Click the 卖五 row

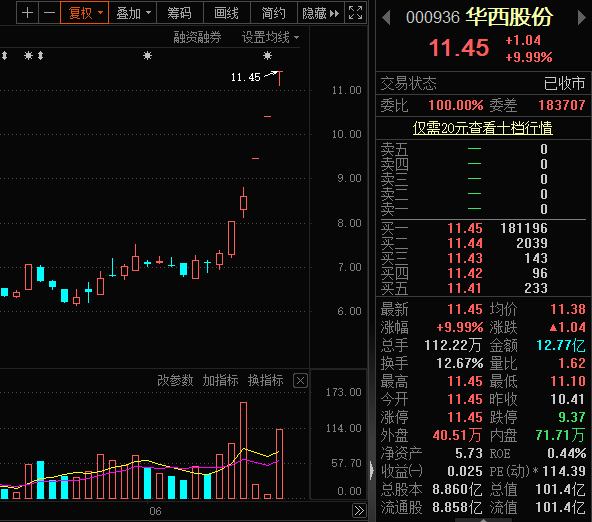pyautogui.click(x=483, y=149)
